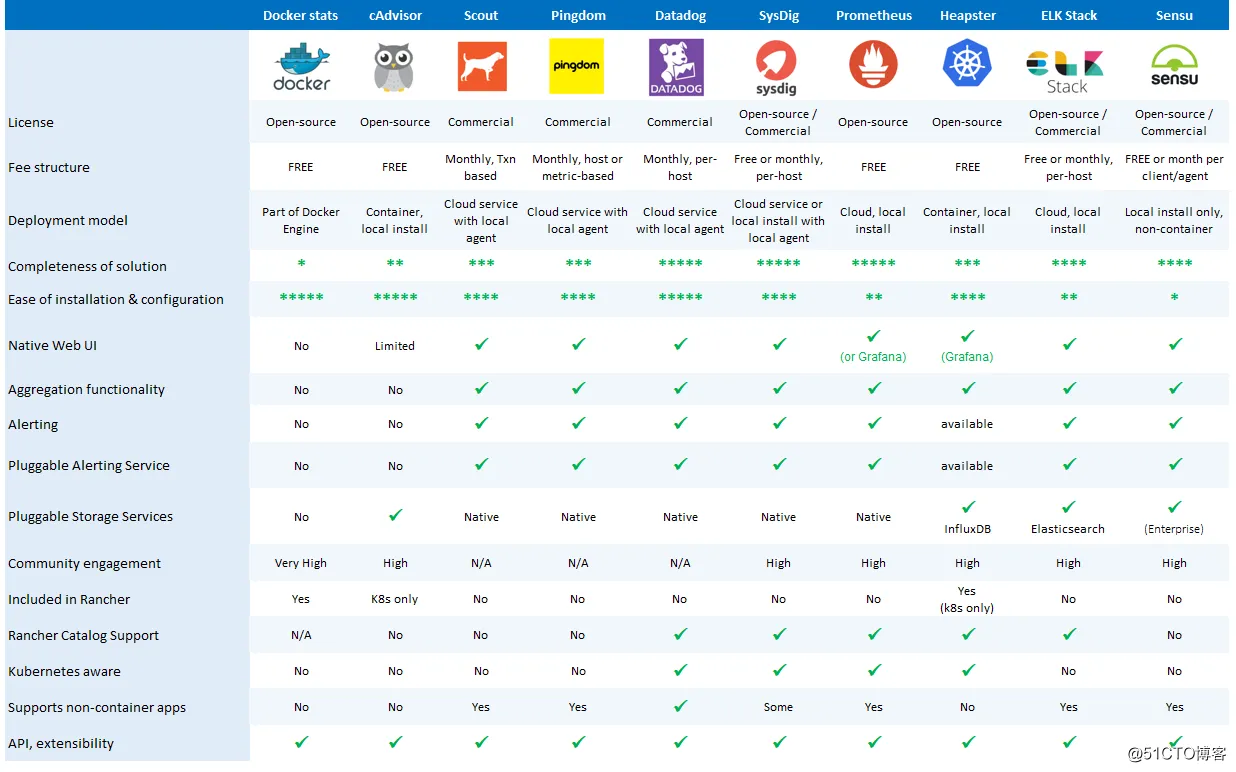Click the green Sensu logo
1236x772 pixels.
point(1174,65)
